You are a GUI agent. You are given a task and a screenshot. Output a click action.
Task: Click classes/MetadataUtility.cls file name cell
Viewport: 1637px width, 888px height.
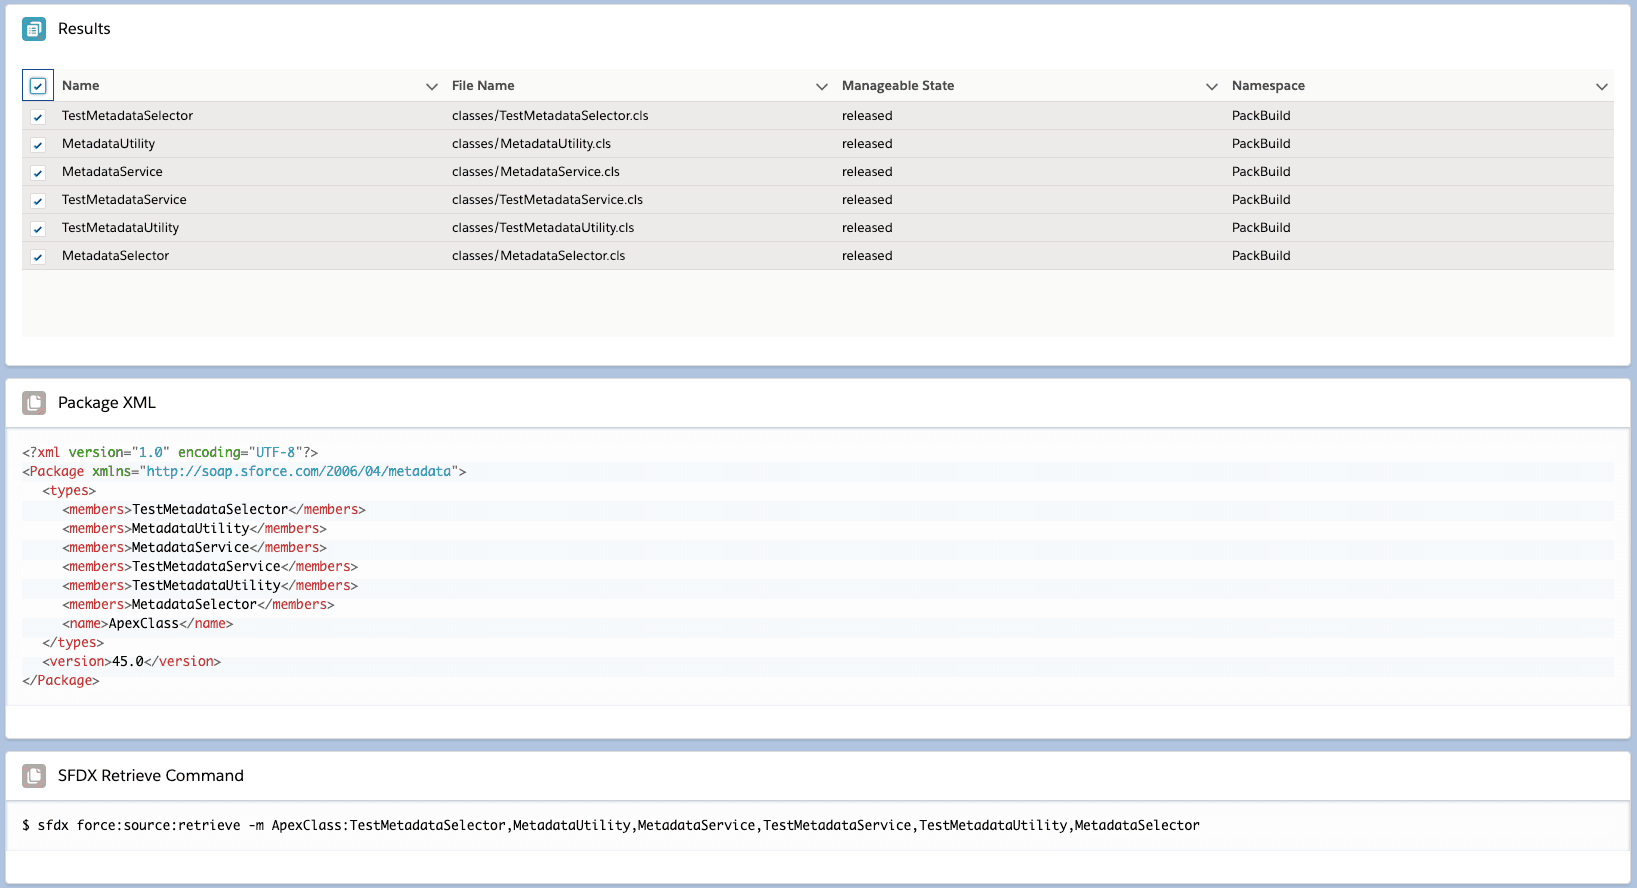[x=531, y=144]
